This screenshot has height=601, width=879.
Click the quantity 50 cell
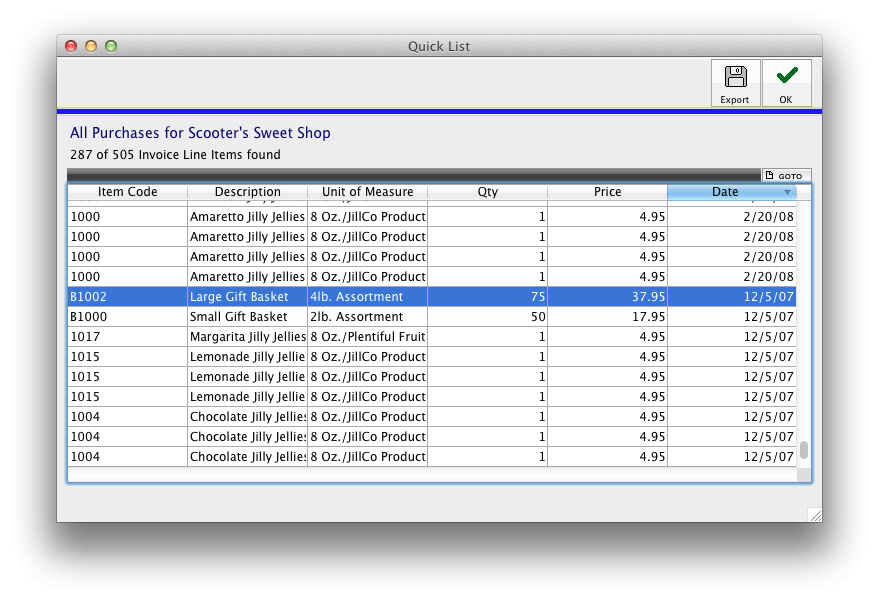coord(487,317)
